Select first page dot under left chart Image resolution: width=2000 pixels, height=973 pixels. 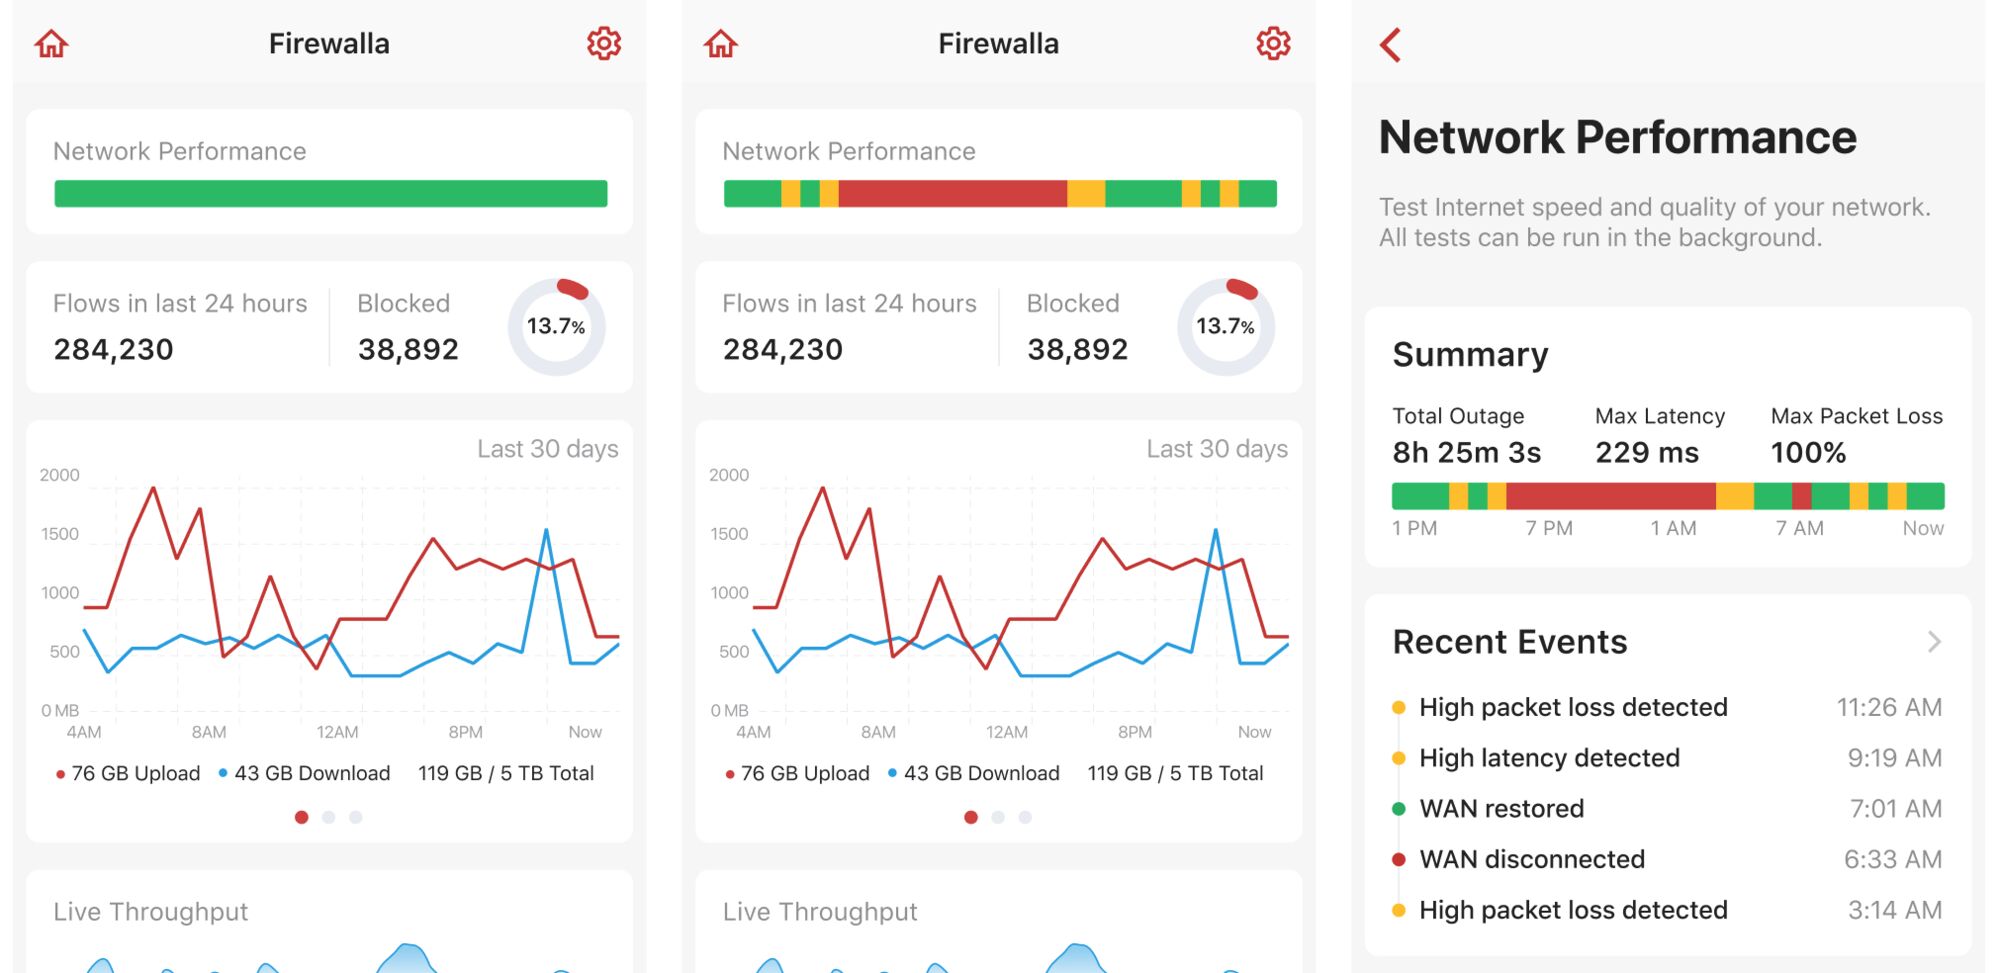[301, 817]
